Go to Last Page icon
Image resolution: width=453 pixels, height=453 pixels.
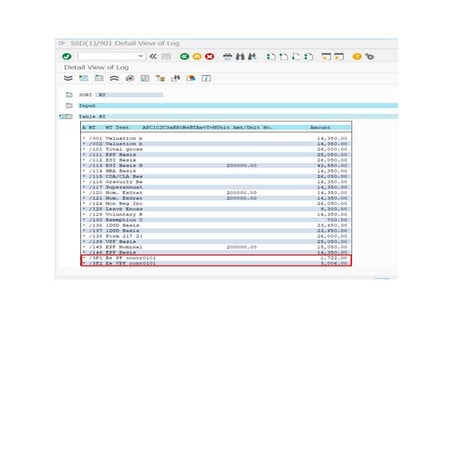tap(308, 57)
